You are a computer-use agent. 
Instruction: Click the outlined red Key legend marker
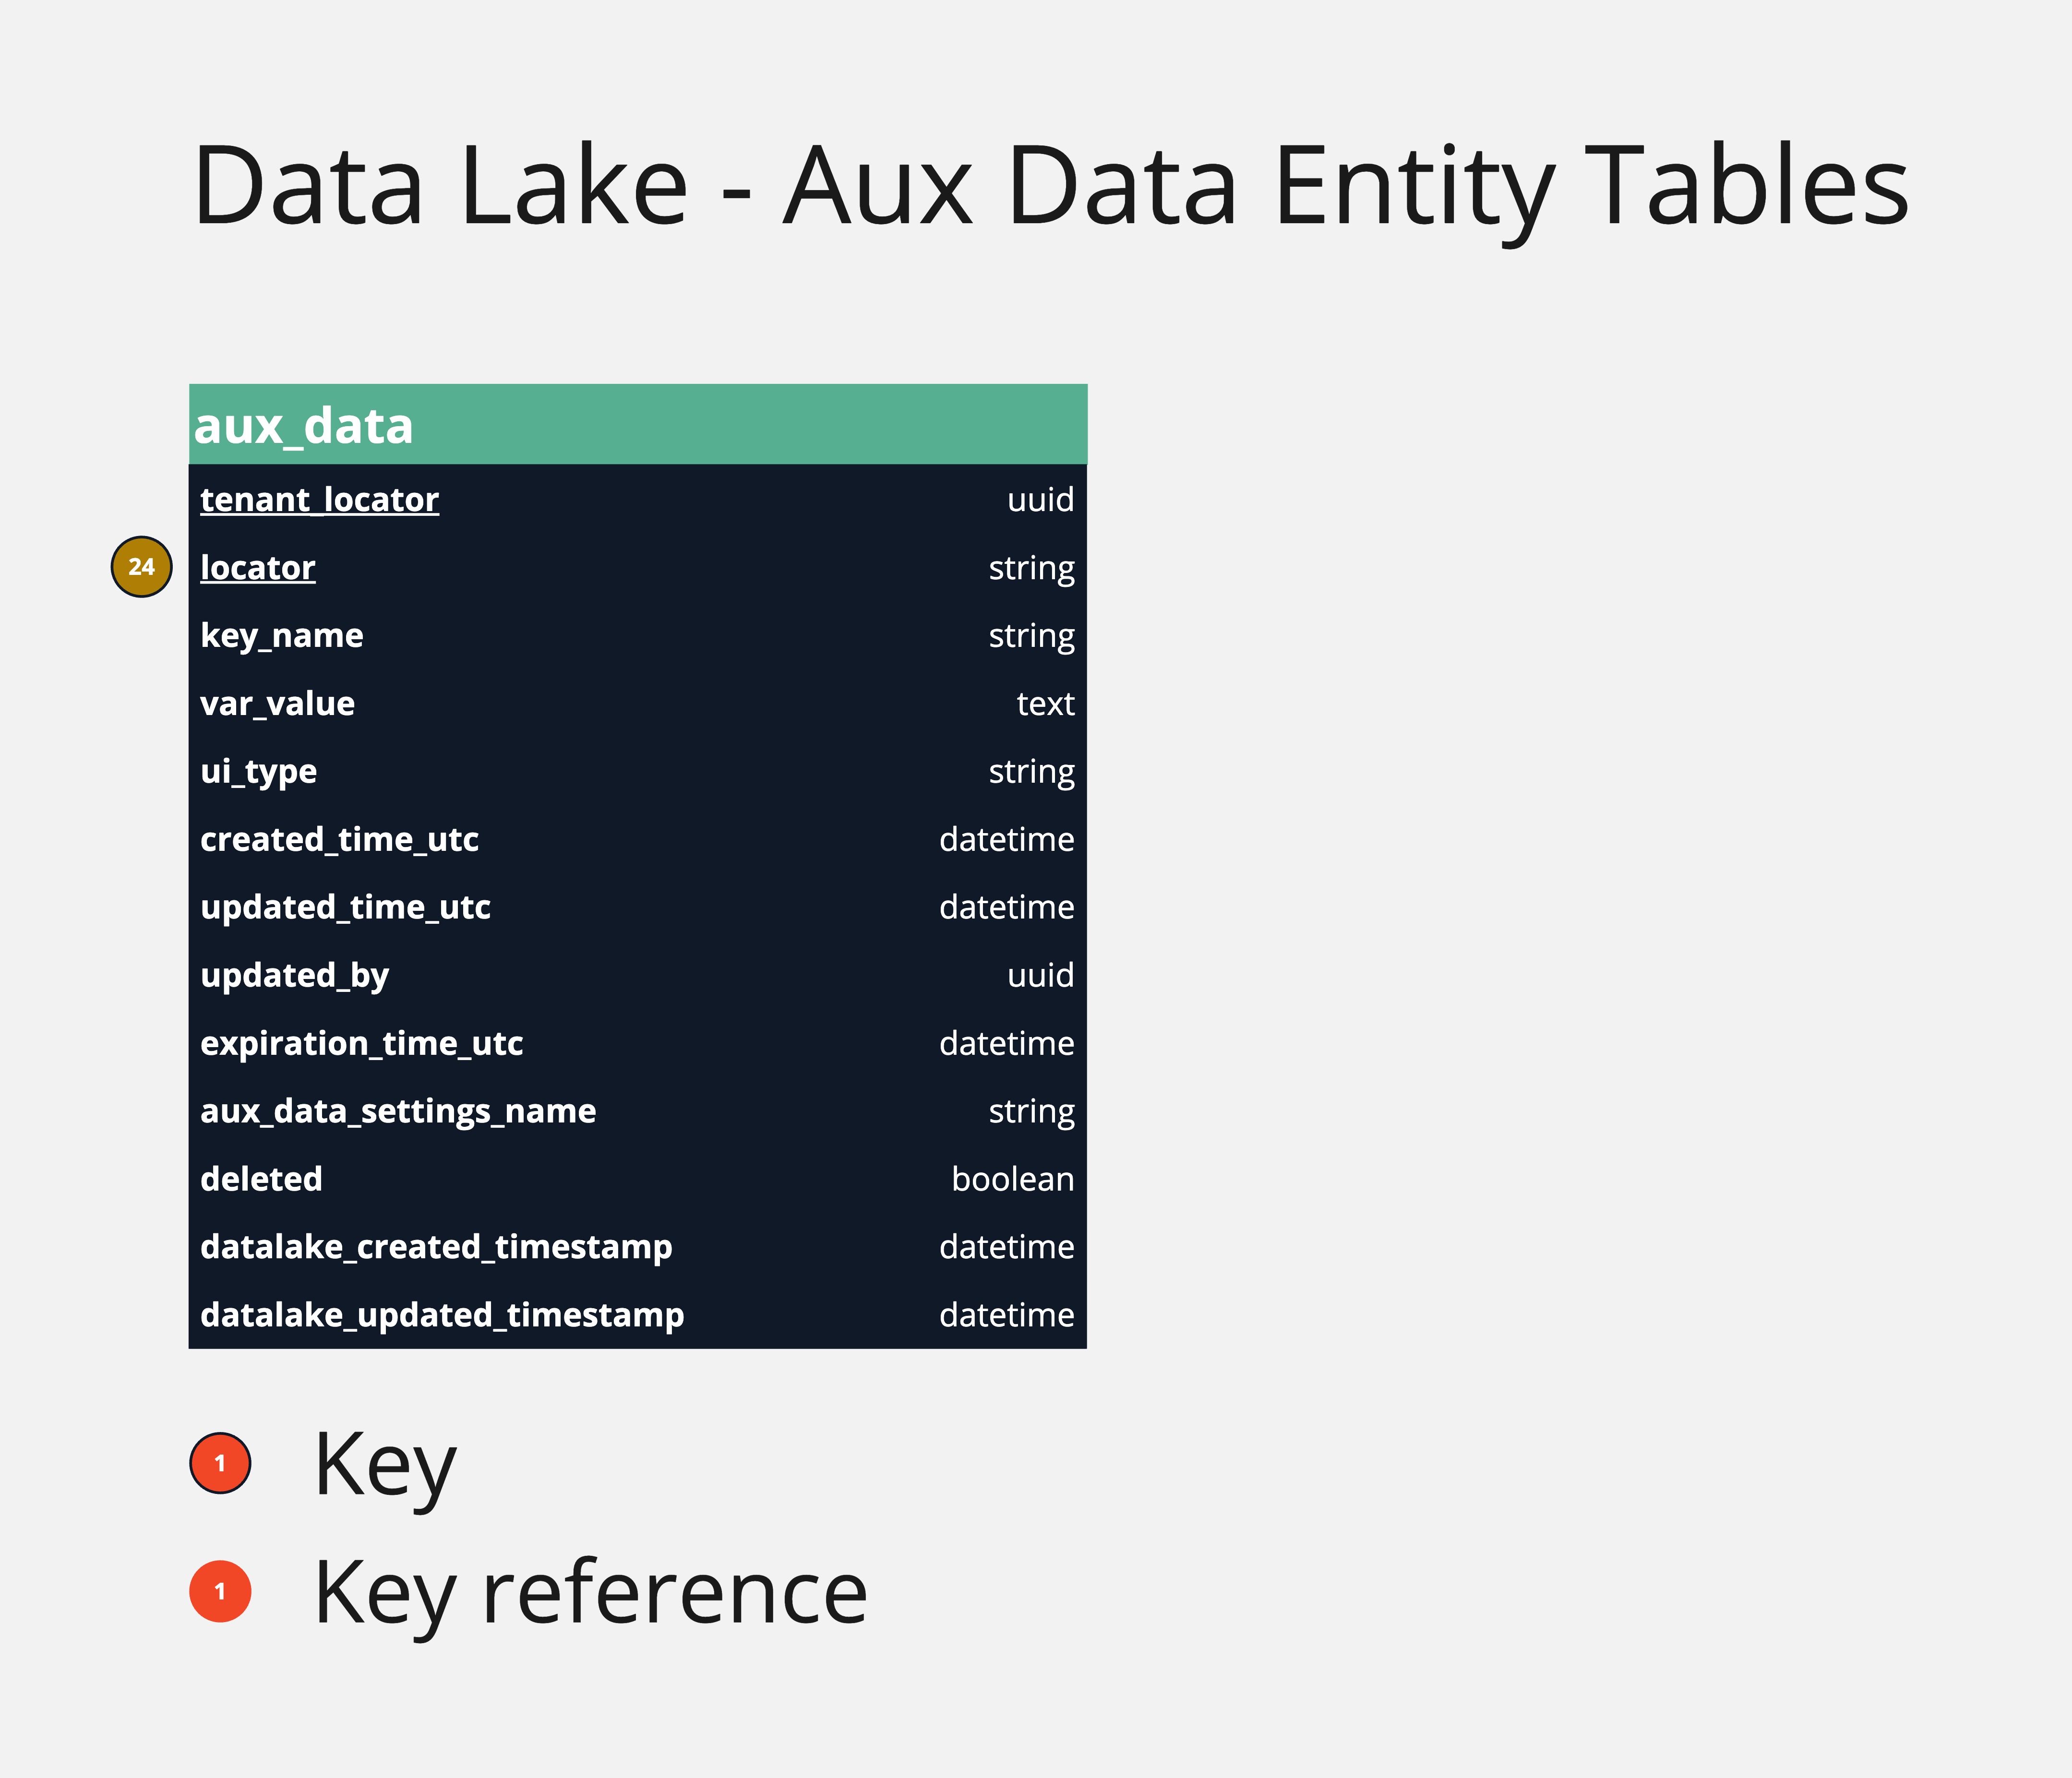click(x=220, y=1463)
